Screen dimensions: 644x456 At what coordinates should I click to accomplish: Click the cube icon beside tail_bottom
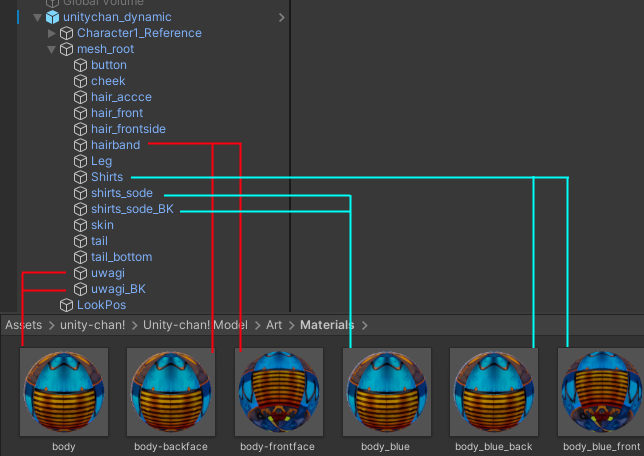point(80,258)
